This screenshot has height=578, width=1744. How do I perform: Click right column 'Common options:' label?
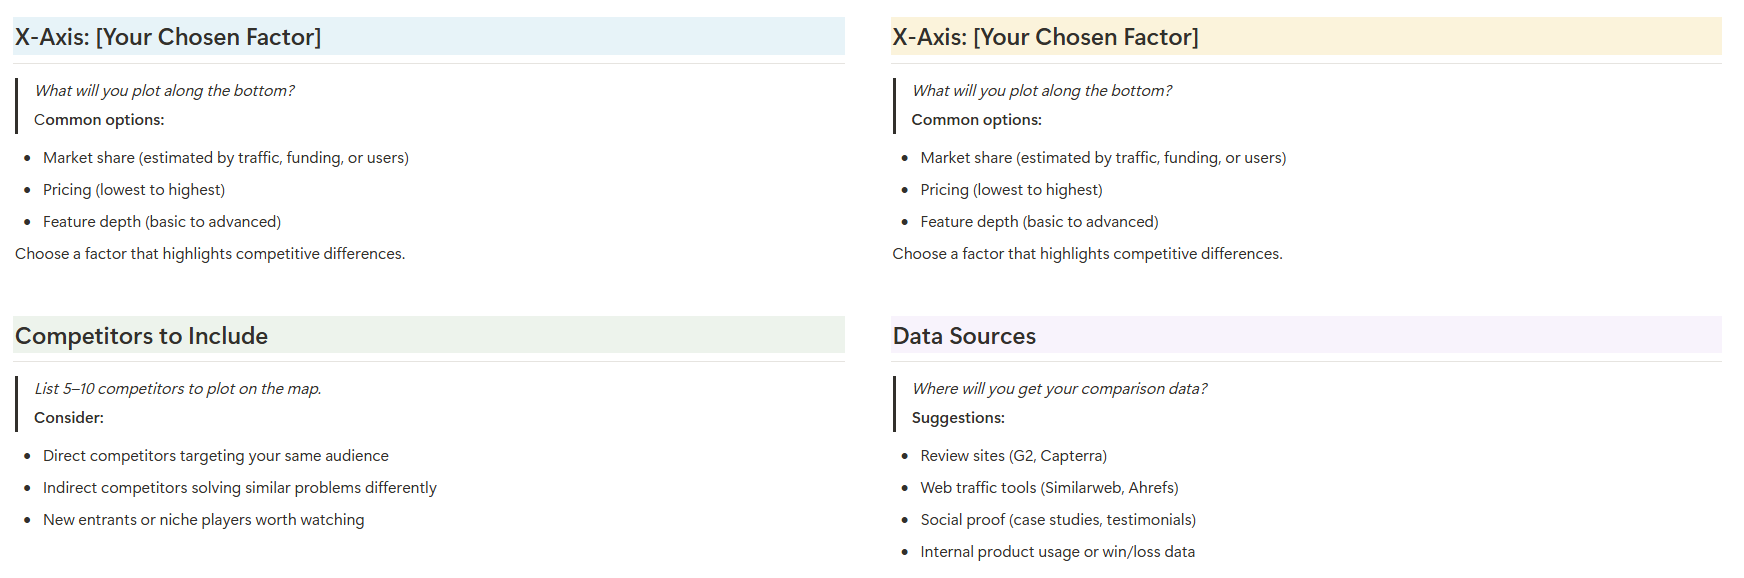pos(976,120)
